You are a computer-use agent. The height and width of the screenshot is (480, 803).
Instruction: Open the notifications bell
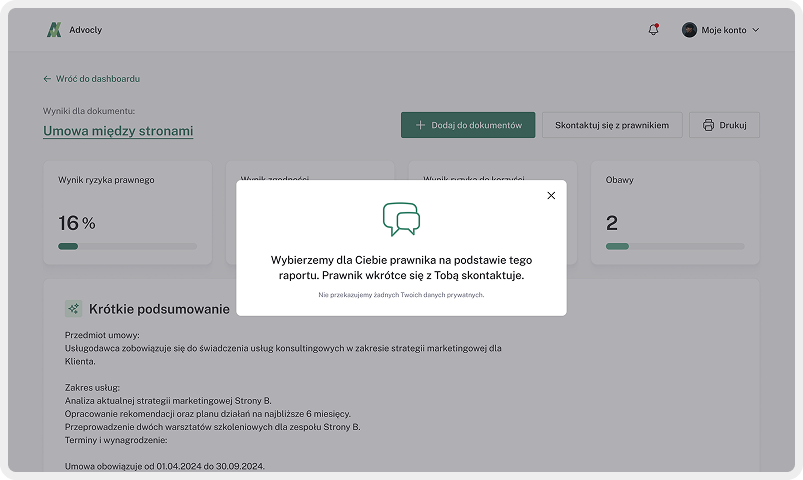coord(653,30)
